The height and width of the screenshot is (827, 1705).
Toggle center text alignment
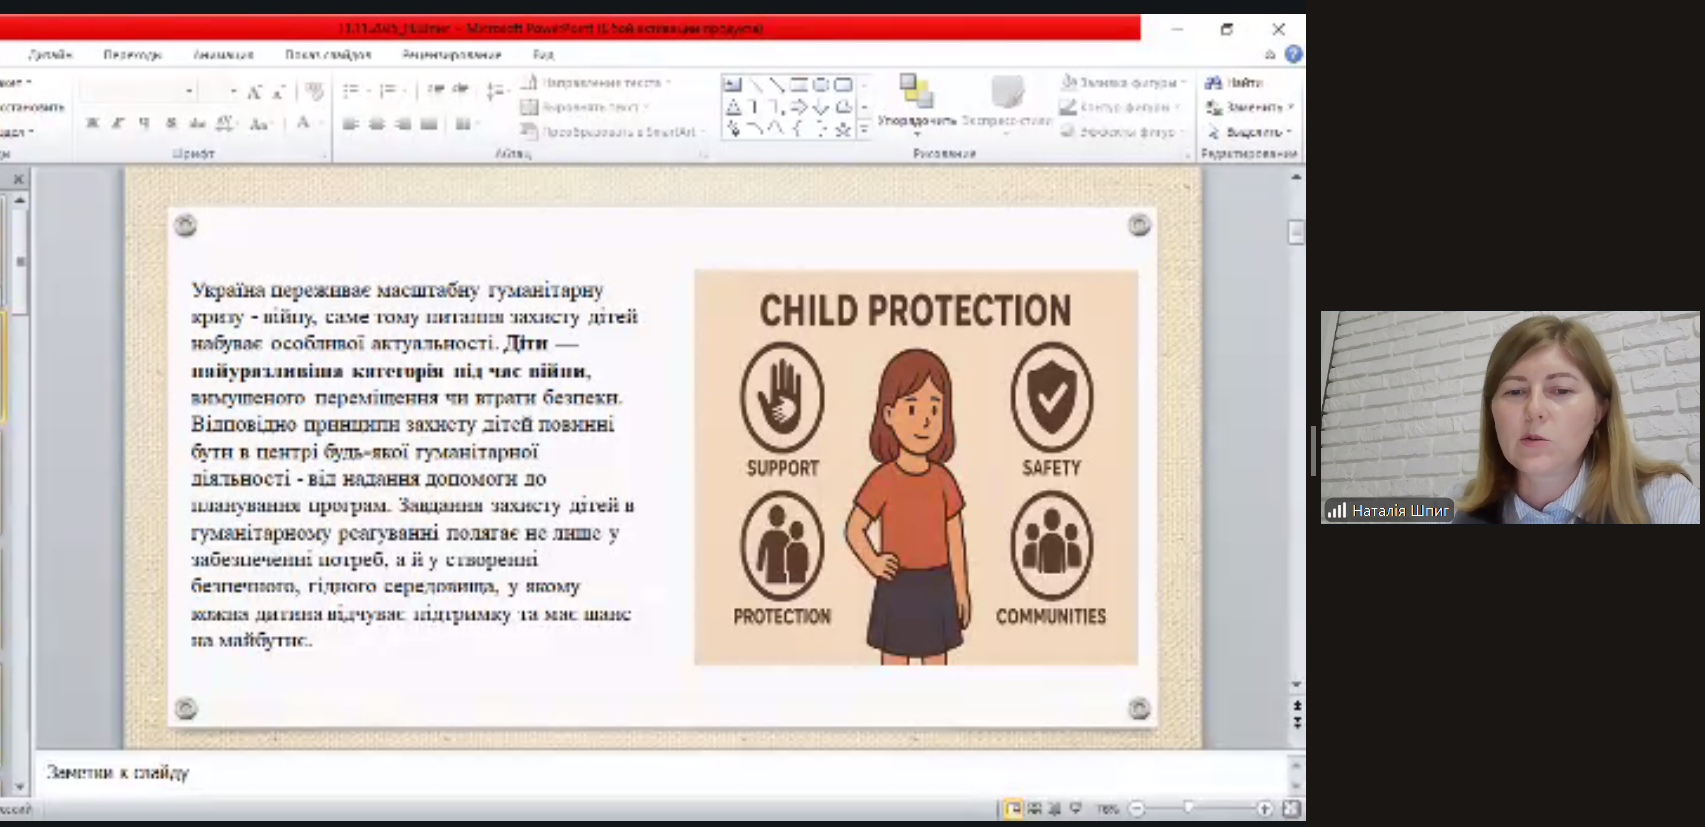coord(377,124)
